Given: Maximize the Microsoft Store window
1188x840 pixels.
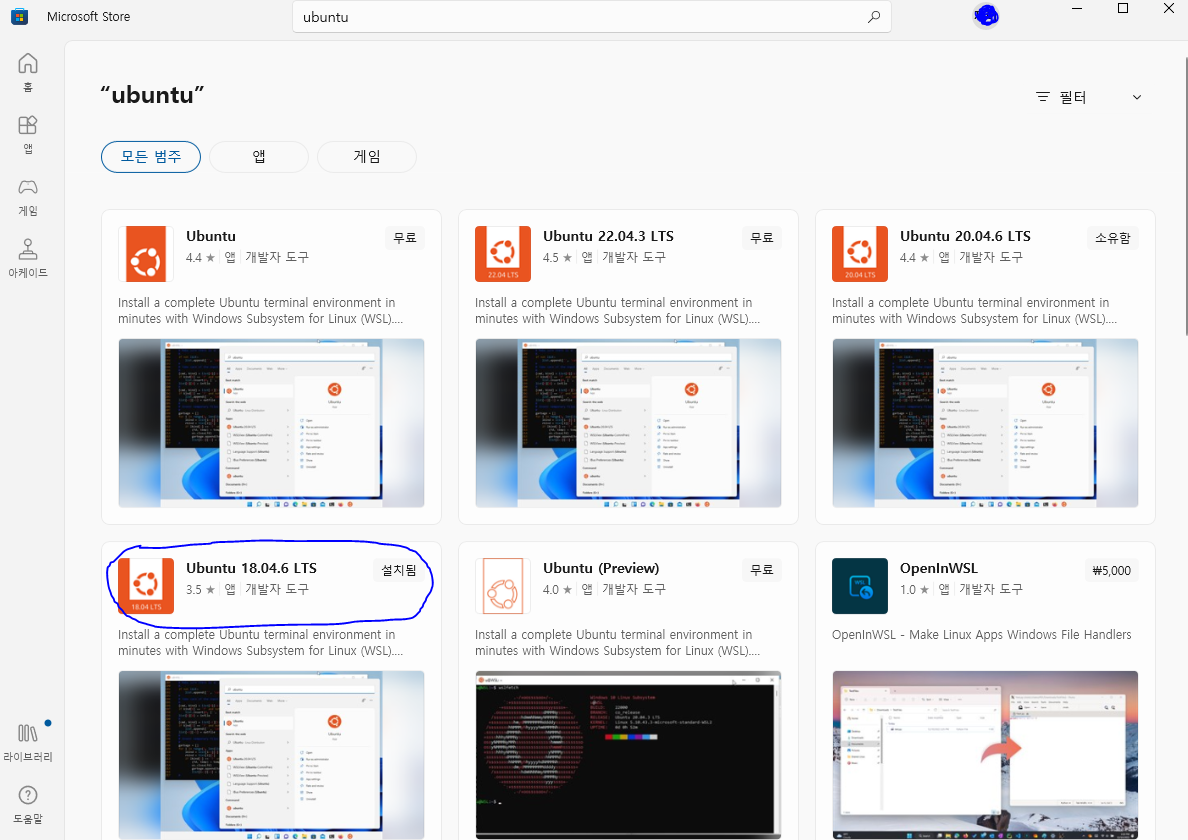Looking at the screenshot, I should [x=1123, y=8].
